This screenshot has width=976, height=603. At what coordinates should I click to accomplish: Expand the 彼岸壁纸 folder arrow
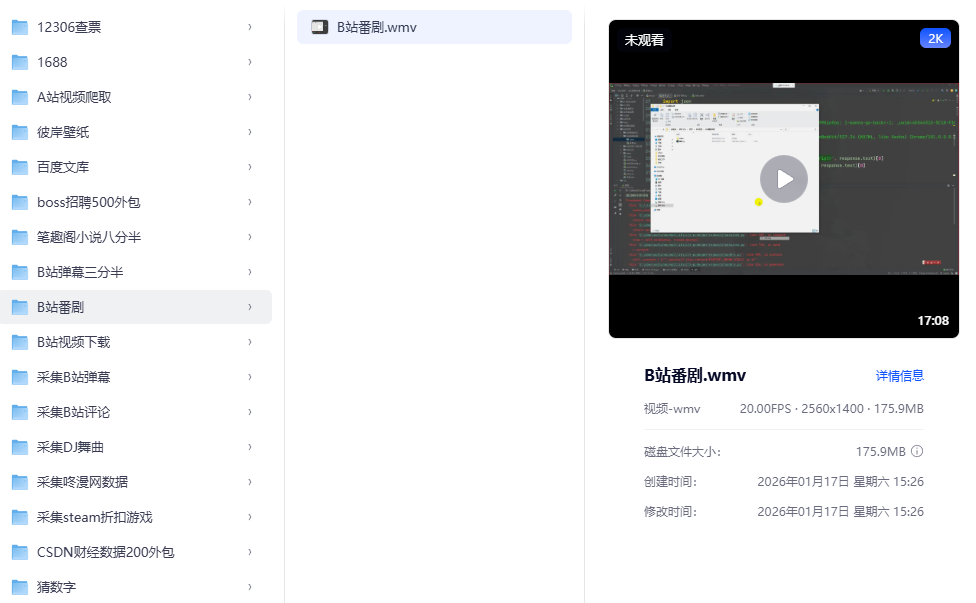[249, 132]
